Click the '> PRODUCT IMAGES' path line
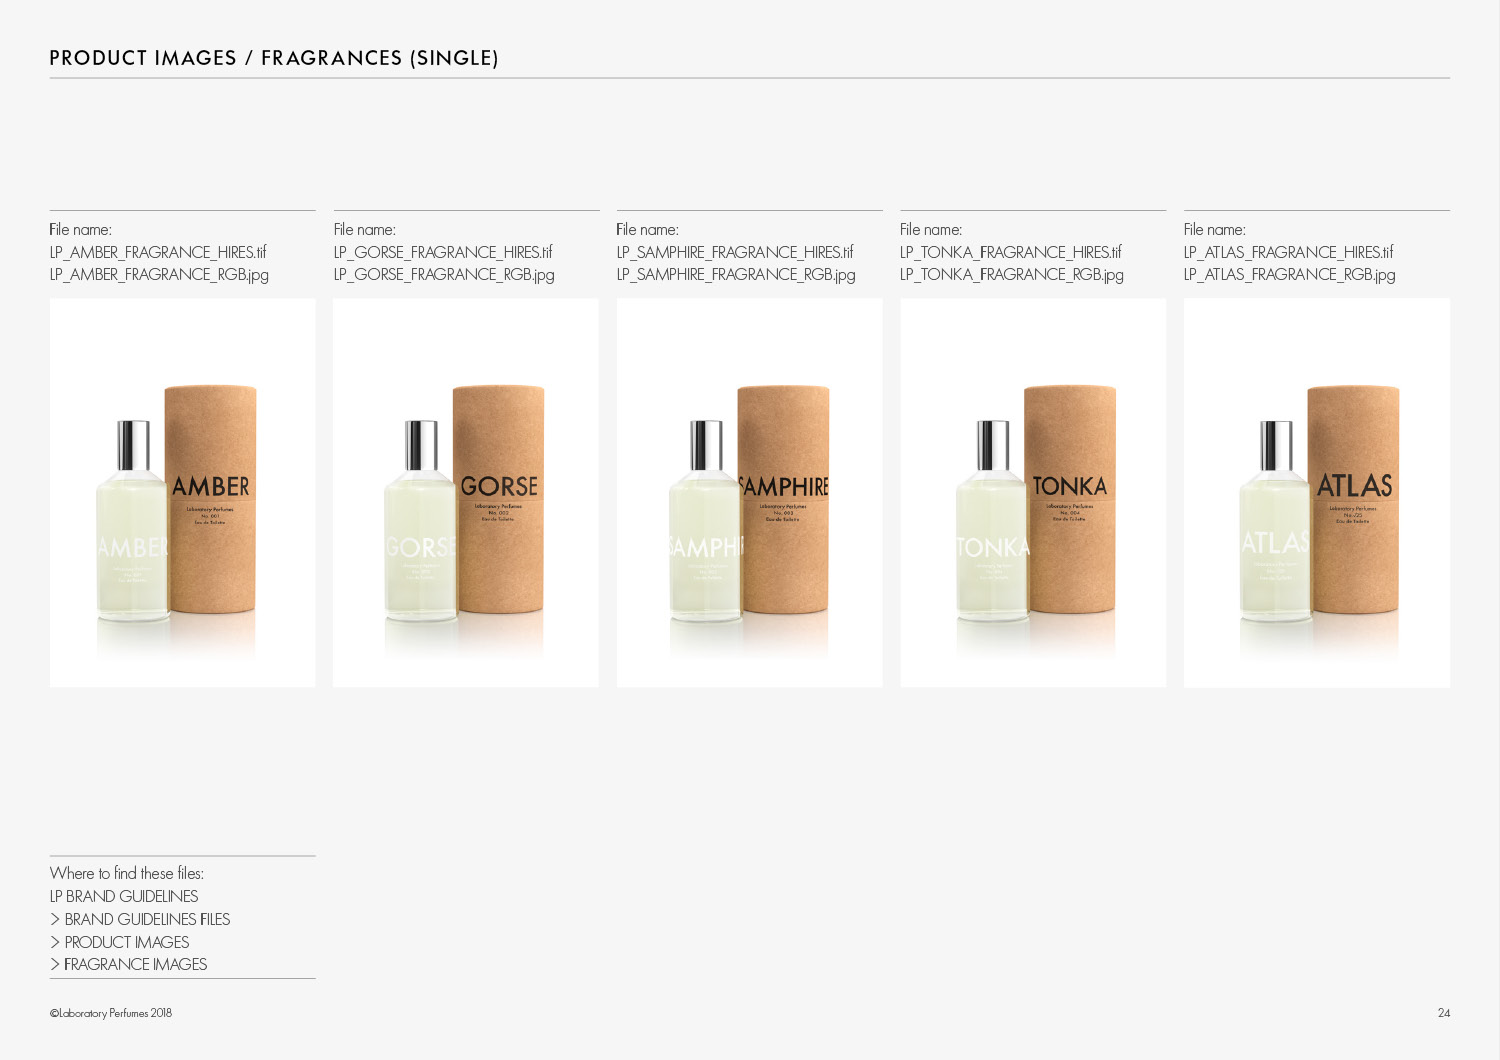 [x=119, y=942]
